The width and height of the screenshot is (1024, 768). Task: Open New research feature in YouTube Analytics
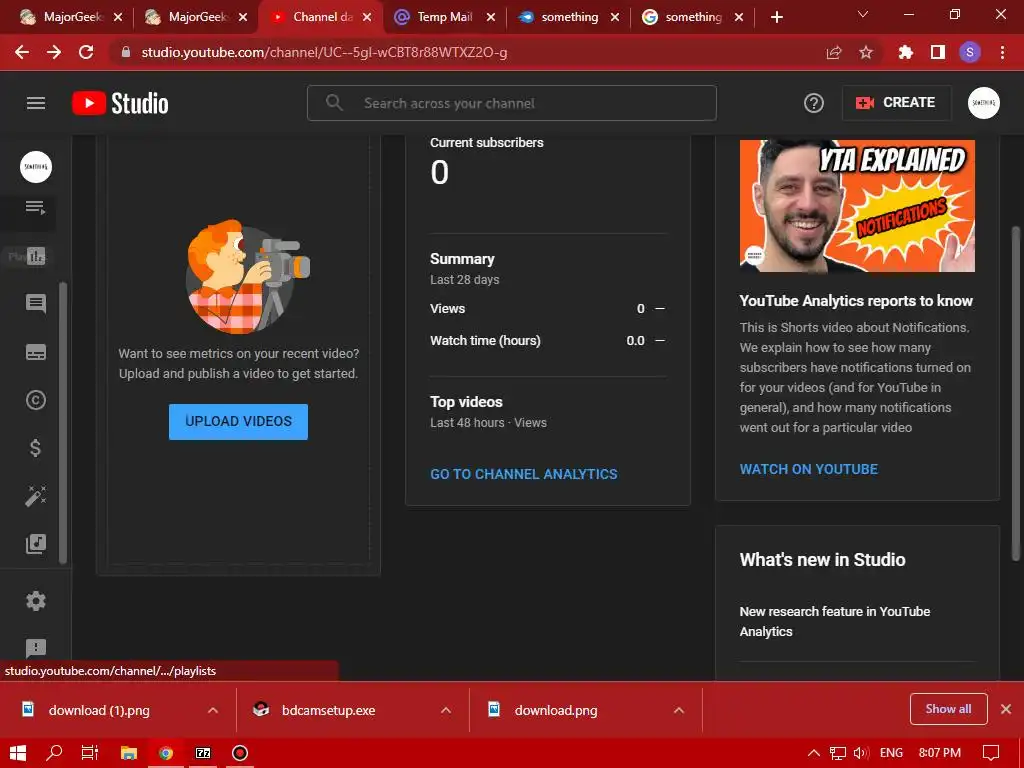(835, 621)
